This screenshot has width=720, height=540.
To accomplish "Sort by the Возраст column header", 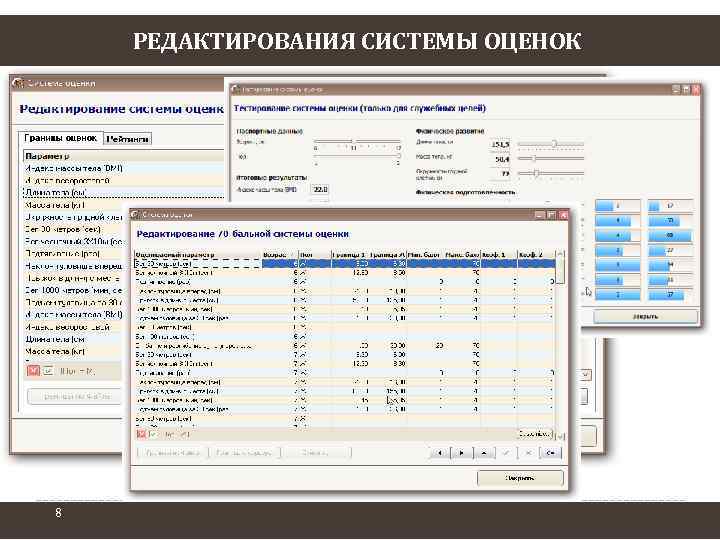I will tap(280, 254).
